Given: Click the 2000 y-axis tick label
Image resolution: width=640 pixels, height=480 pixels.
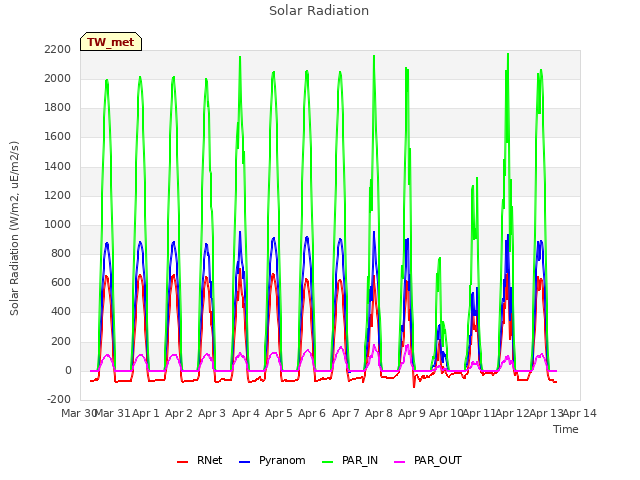Looking at the screenshot, I should point(58,78).
